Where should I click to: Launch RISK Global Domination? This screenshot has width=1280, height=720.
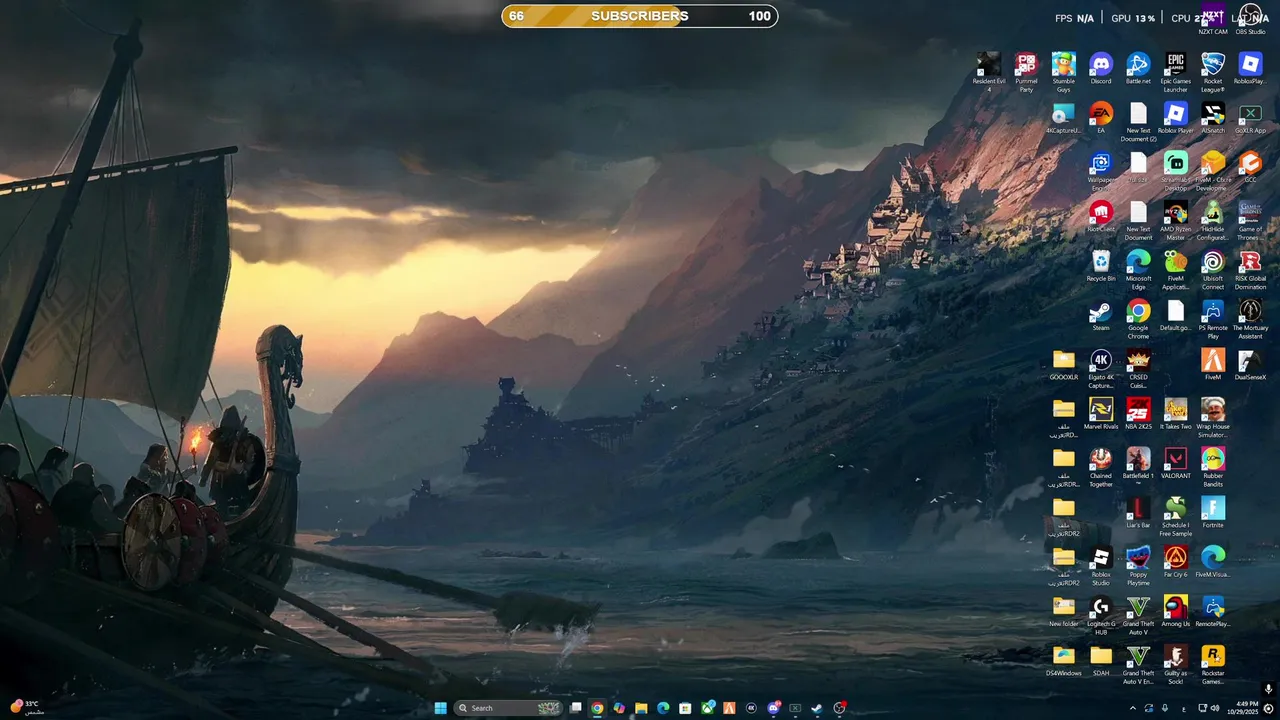point(1250,269)
